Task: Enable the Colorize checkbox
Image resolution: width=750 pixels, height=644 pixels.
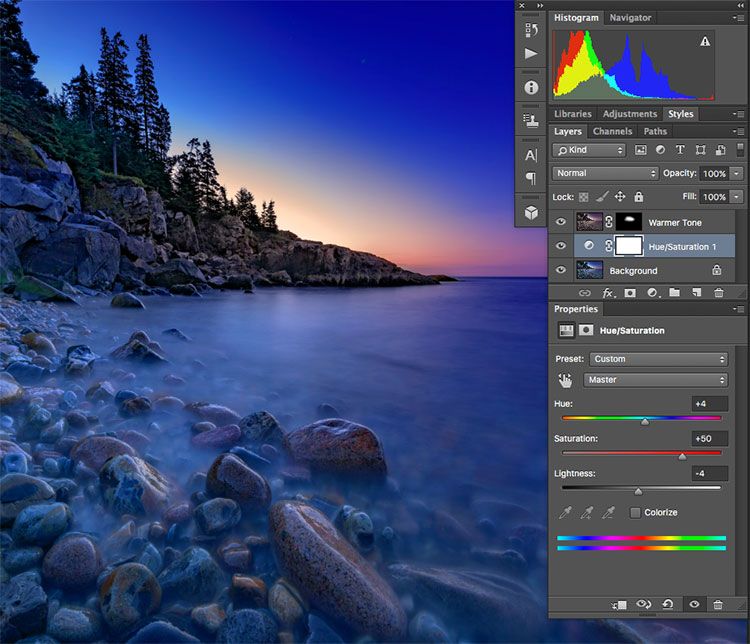Action: (x=636, y=512)
